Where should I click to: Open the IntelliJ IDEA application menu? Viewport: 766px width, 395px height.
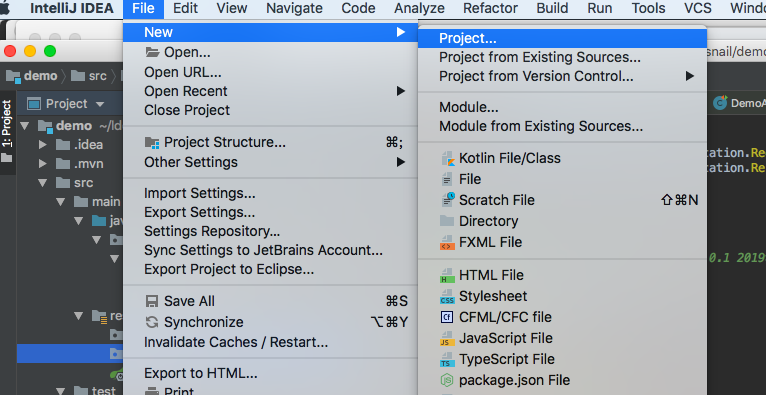point(72,8)
